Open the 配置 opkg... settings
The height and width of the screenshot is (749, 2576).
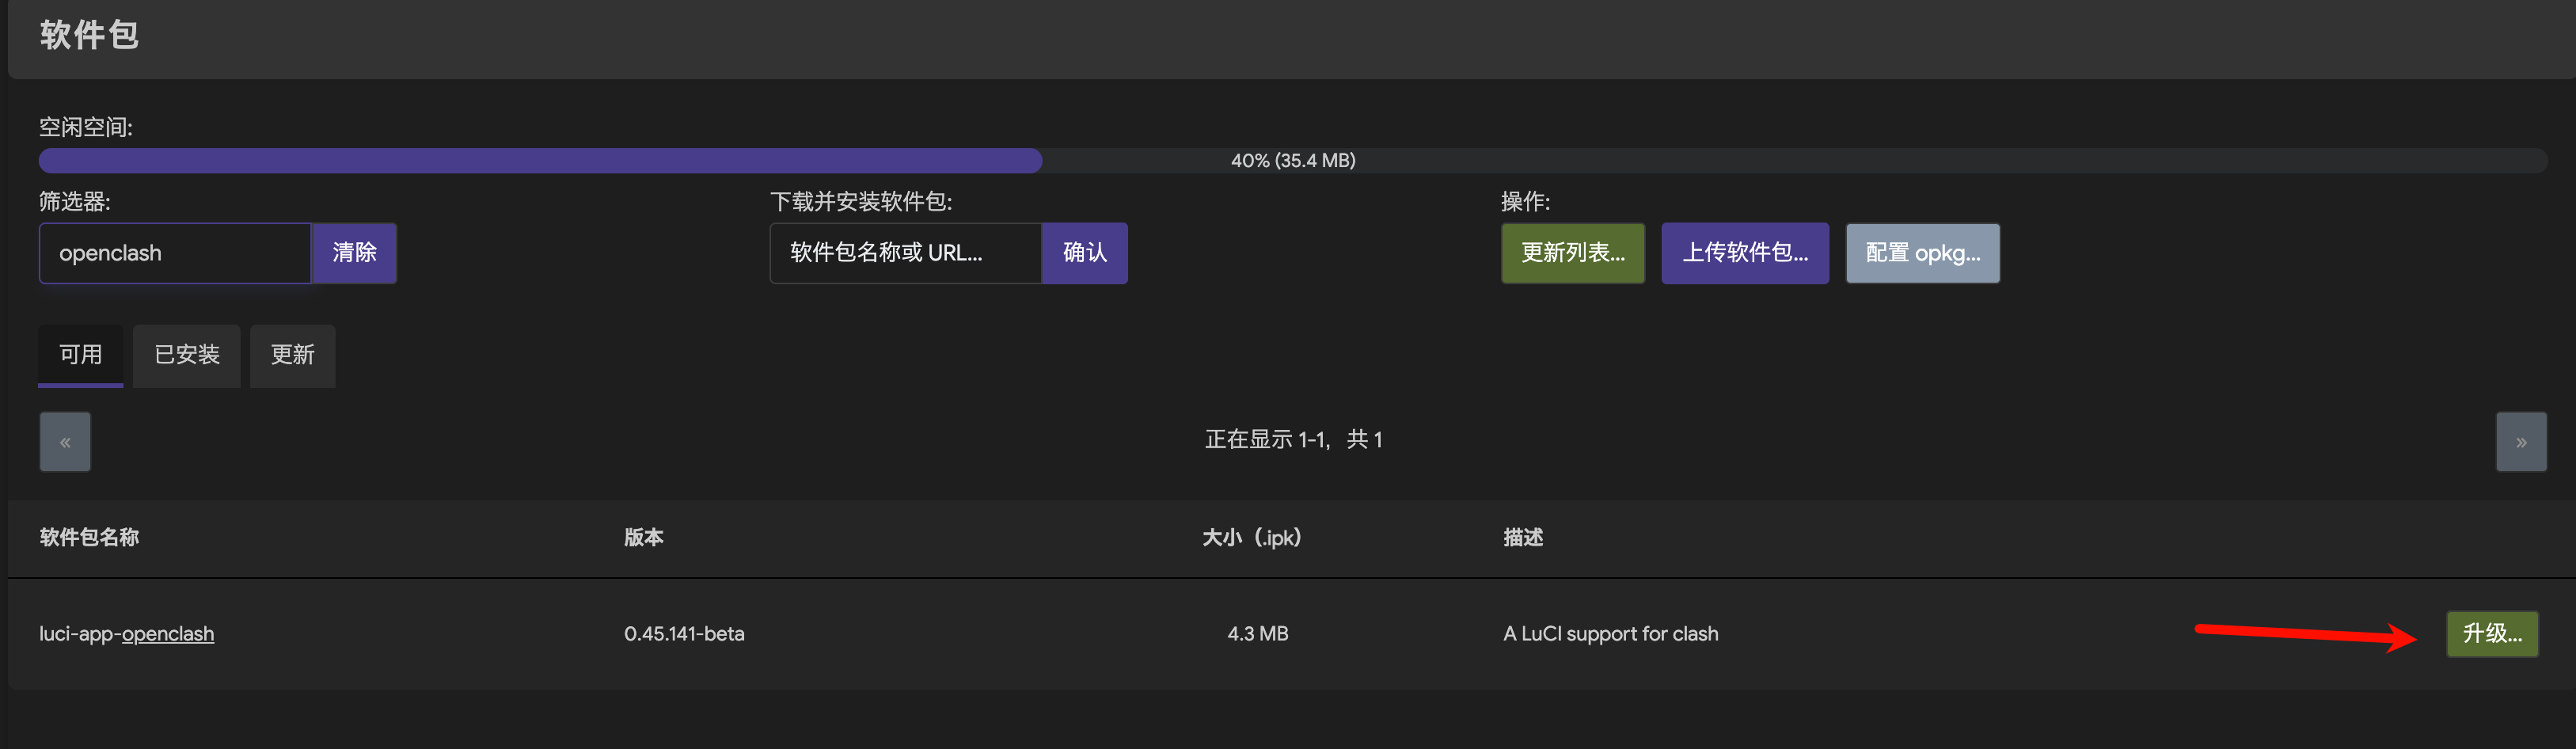point(1921,253)
